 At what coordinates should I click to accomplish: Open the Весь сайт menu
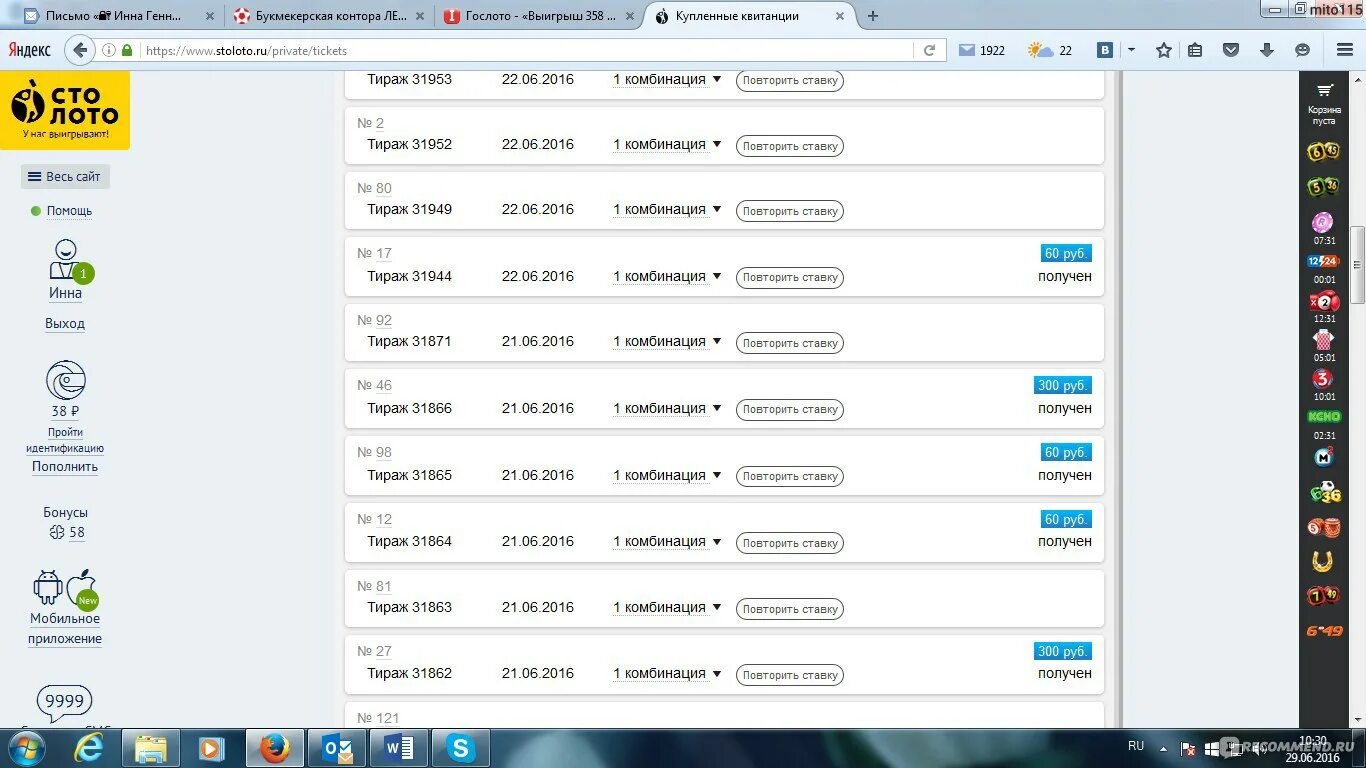pos(65,177)
